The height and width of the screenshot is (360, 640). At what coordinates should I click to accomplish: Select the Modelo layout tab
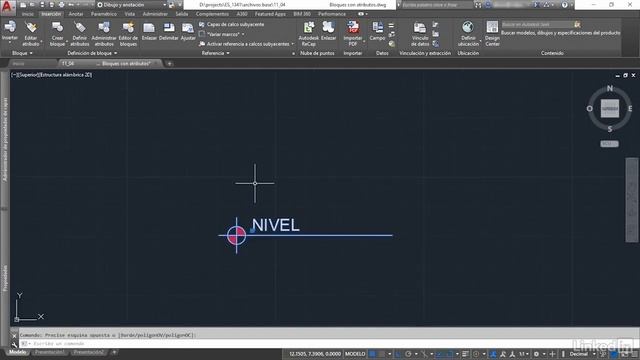pyautogui.click(x=18, y=352)
